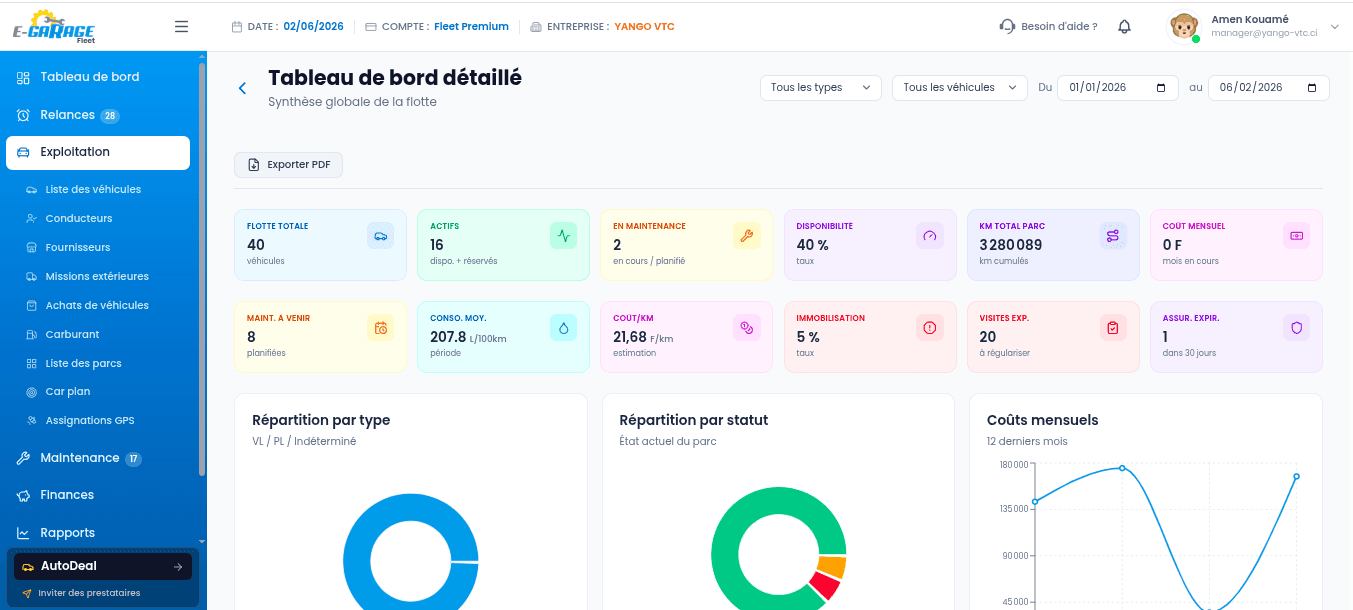Open the Conducteurs page

click(79, 218)
